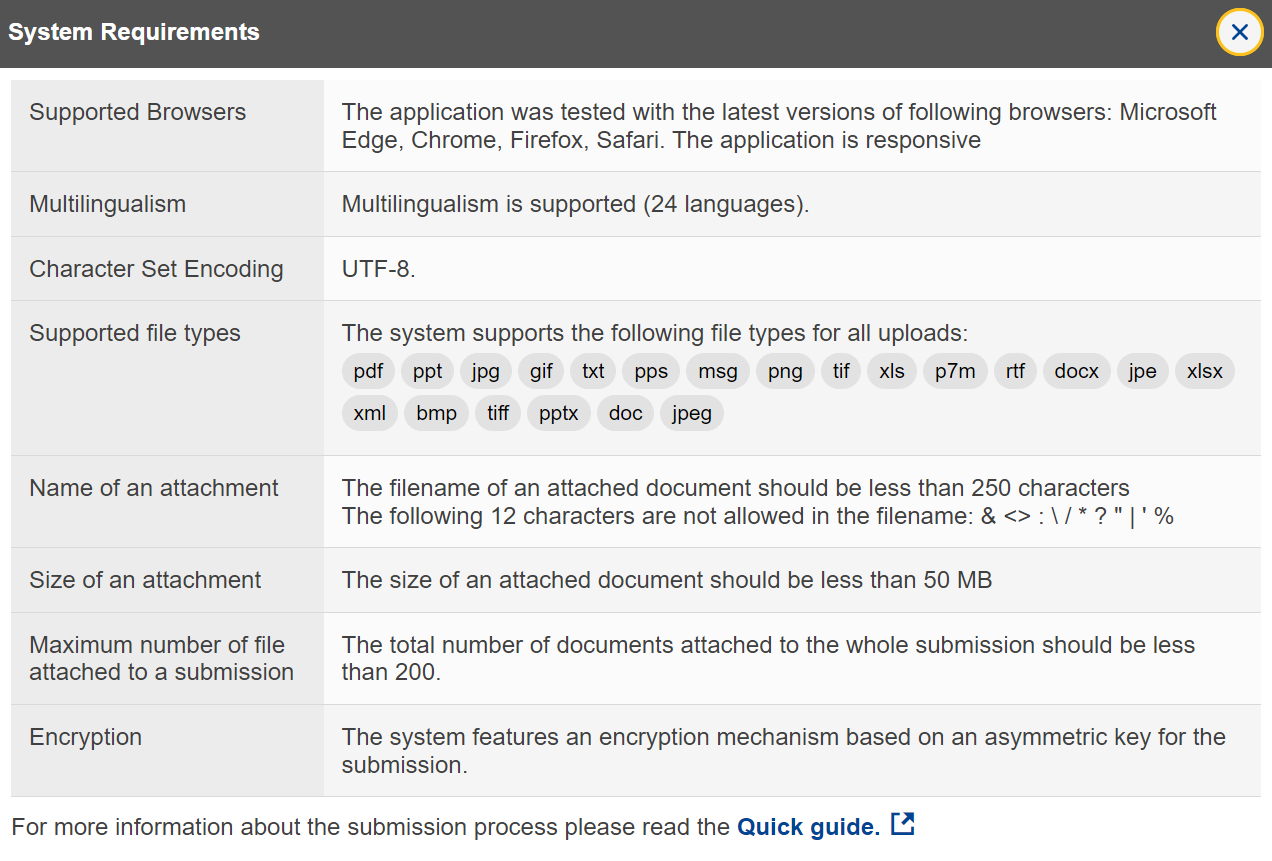Click the external link icon beside Quick guide
Image resolution: width=1272 pixels, height=861 pixels.
[902, 825]
